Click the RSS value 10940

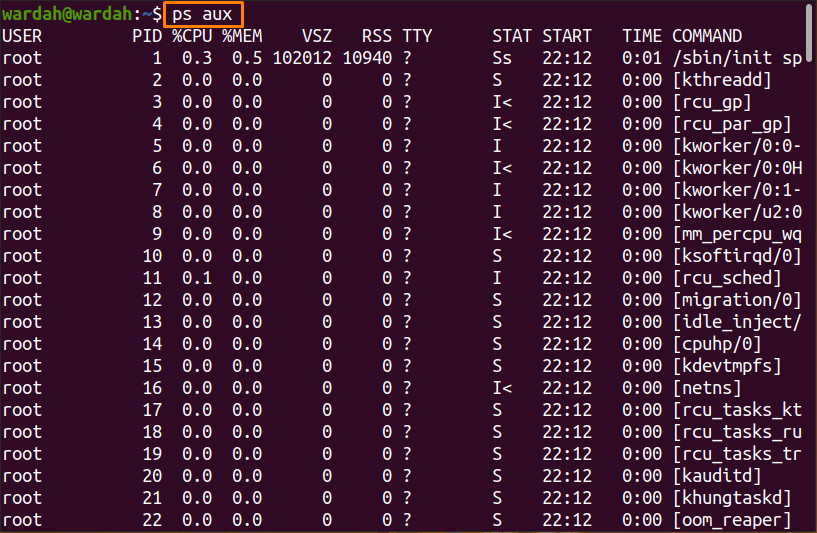pyautogui.click(x=367, y=58)
